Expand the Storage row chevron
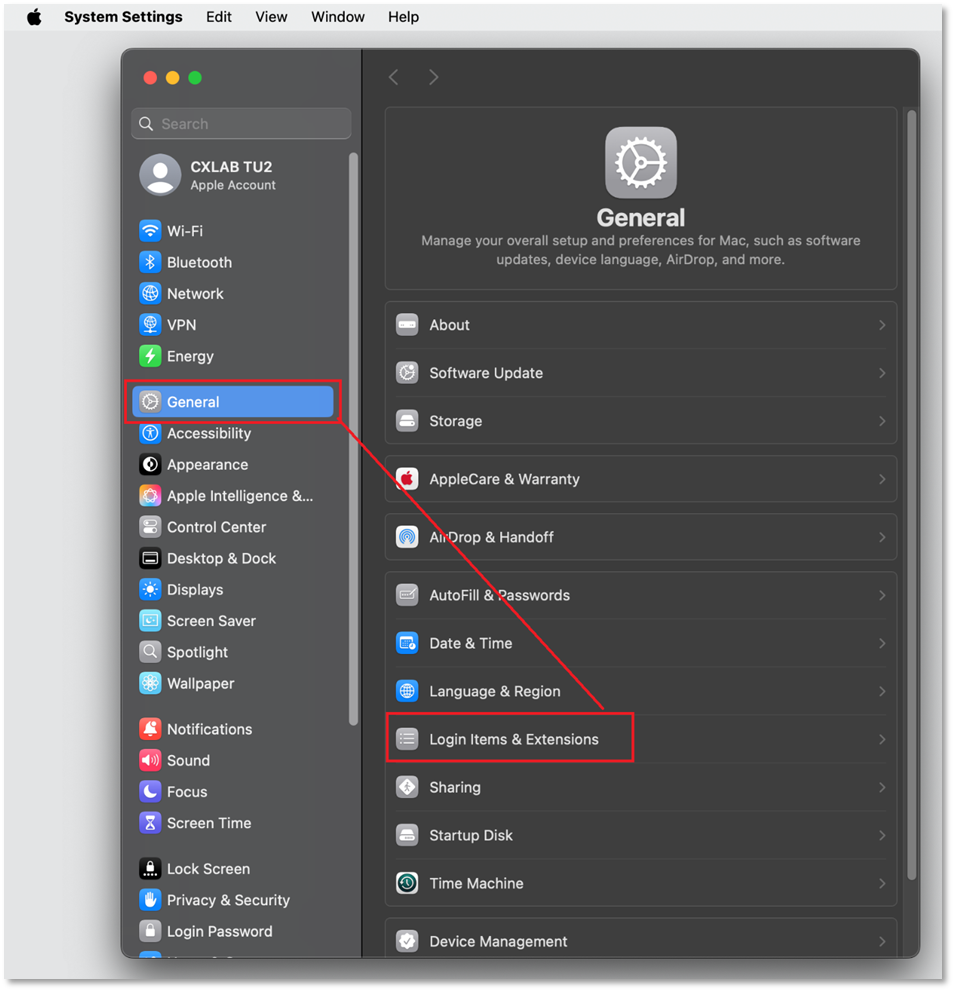This screenshot has height=992, width=955. pos(882,421)
